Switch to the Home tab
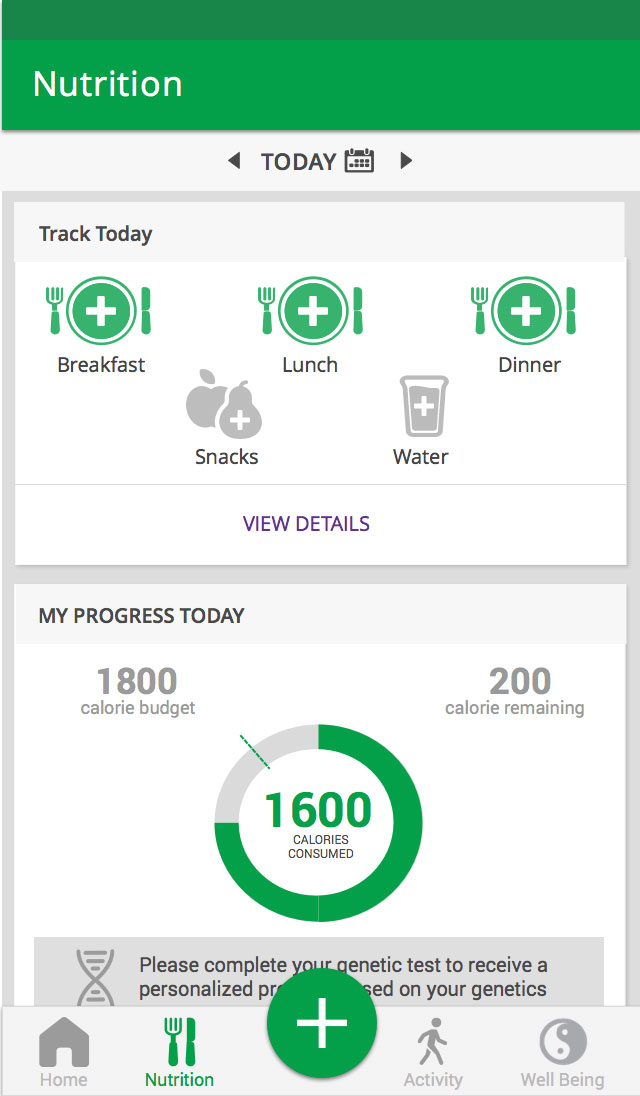Screen dimensions: 640x1096 pyautogui.click(x=64, y=1054)
